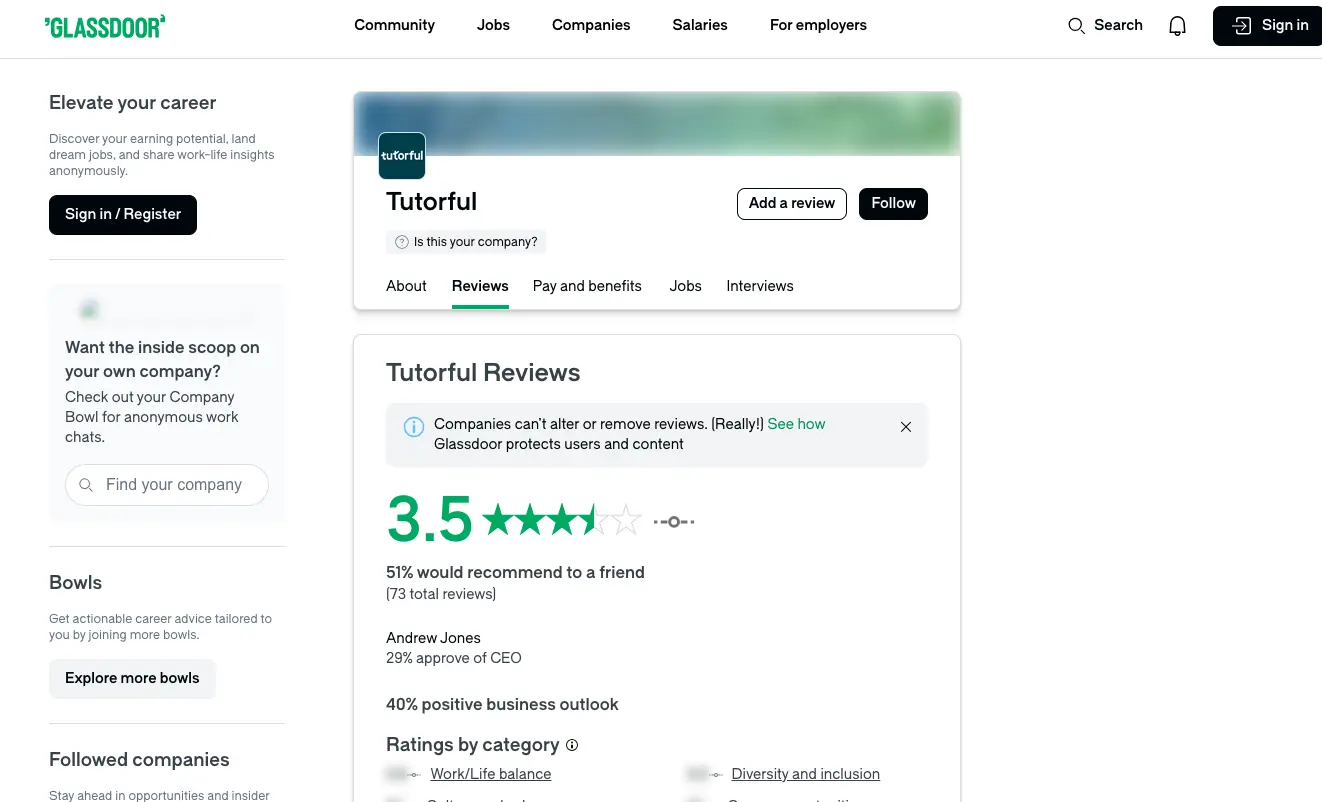Open the Salaries menu
Image resolution: width=1322 pixels, height=802 pixels.
click(700, 25)
